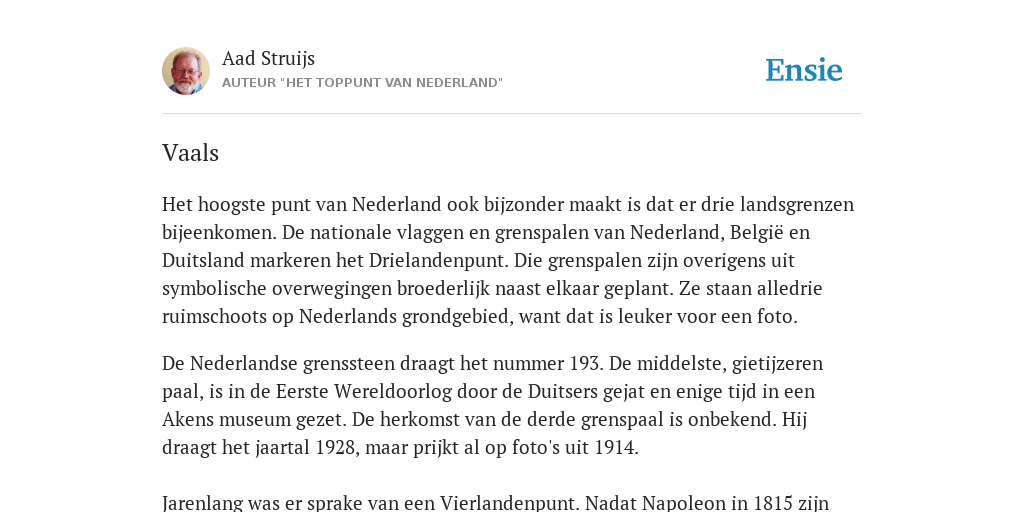
Task: Click the author name Aad Struijs
Action: 268,58
